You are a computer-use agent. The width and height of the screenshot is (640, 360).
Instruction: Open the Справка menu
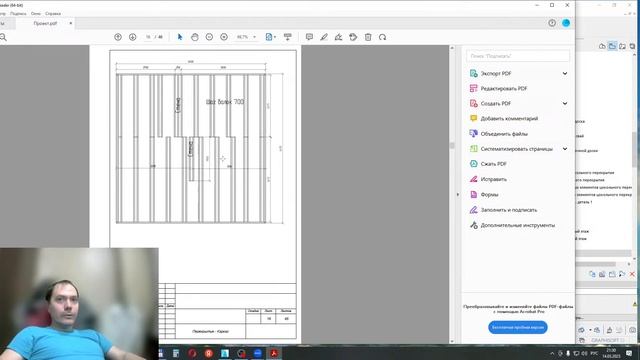click(x=53, y=13)
